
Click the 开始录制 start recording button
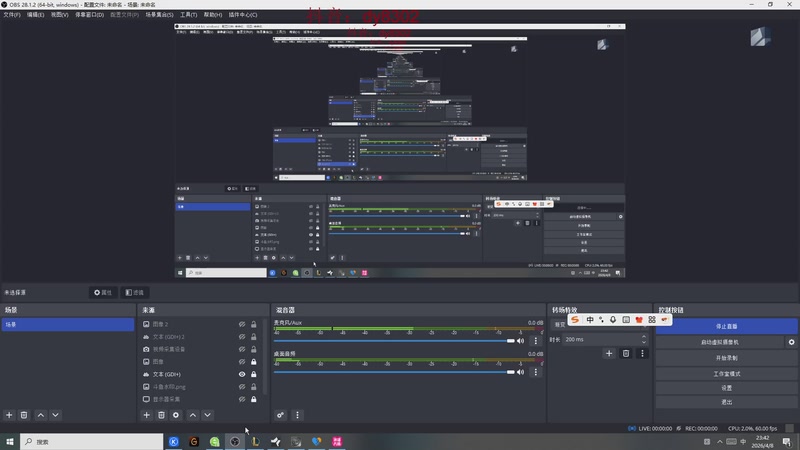pos(727,358)
